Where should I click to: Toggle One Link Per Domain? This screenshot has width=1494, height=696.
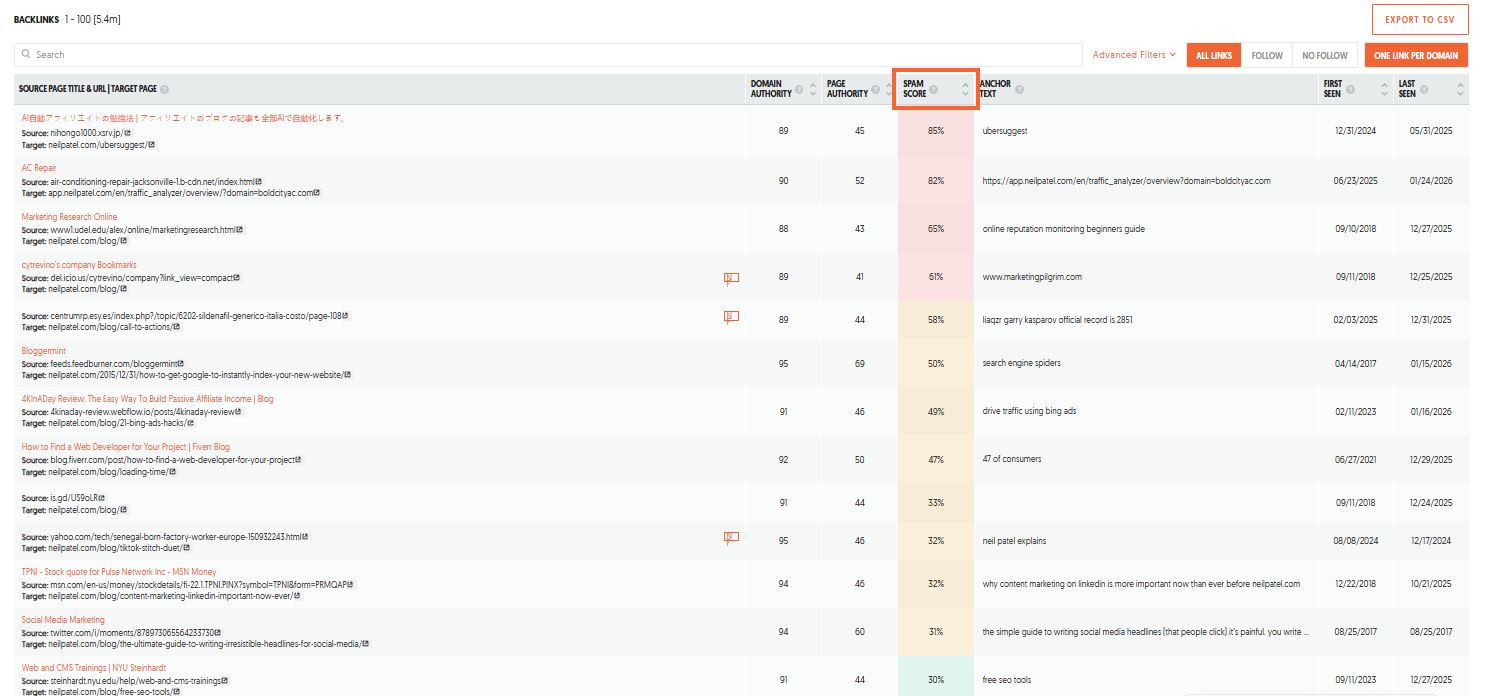point(1416,55)
